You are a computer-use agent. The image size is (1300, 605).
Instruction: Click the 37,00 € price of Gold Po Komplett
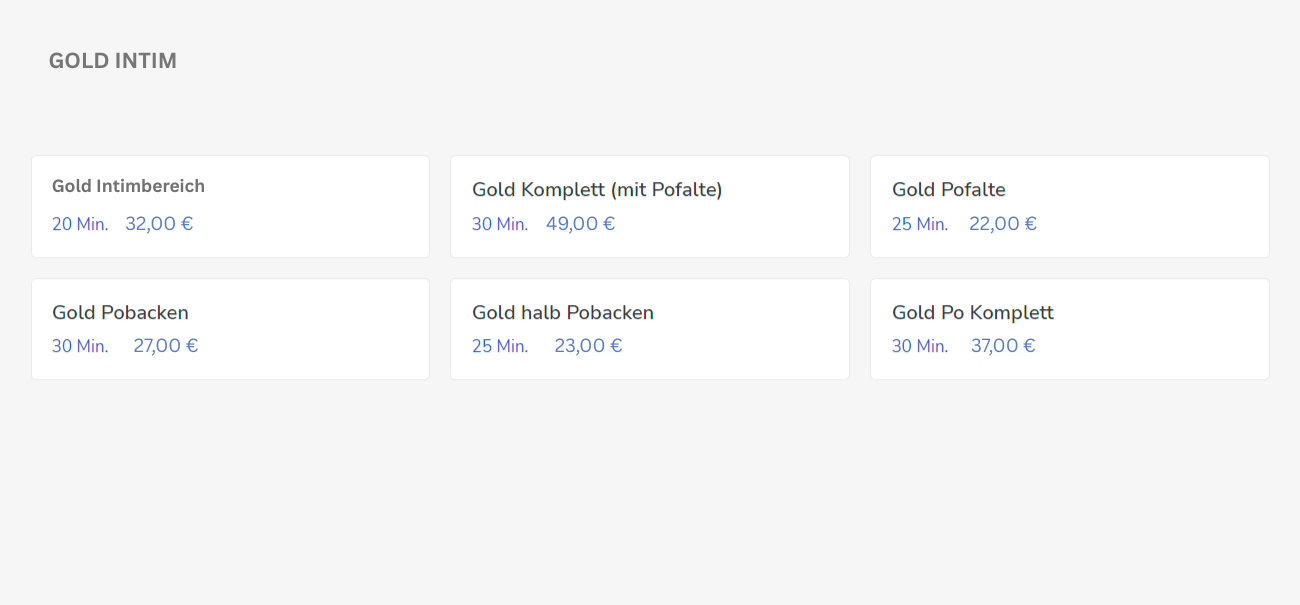pos(1003,346)
